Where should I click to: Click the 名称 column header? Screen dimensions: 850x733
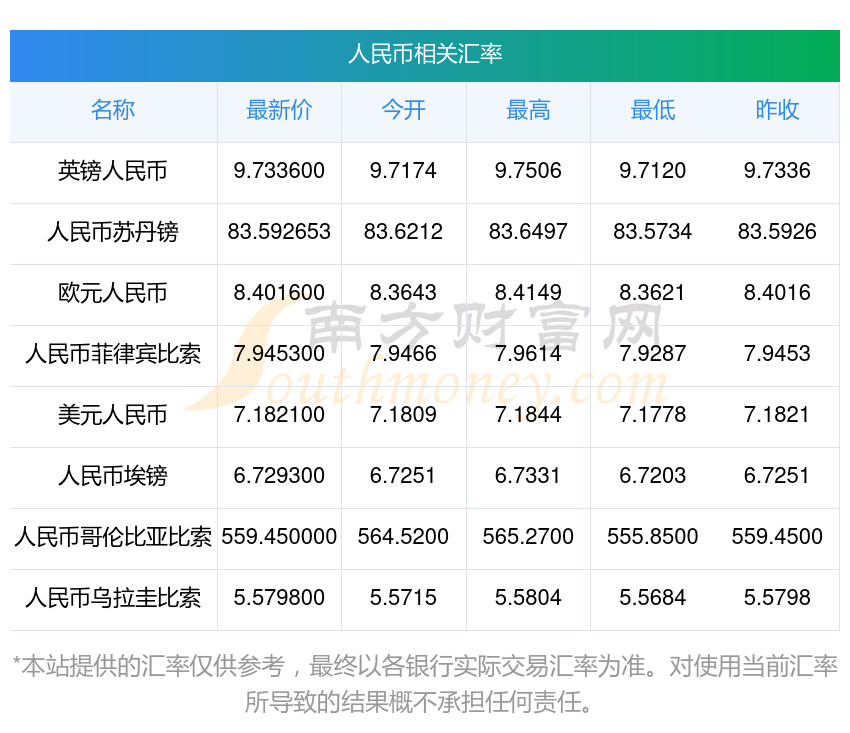click(113, 110)
